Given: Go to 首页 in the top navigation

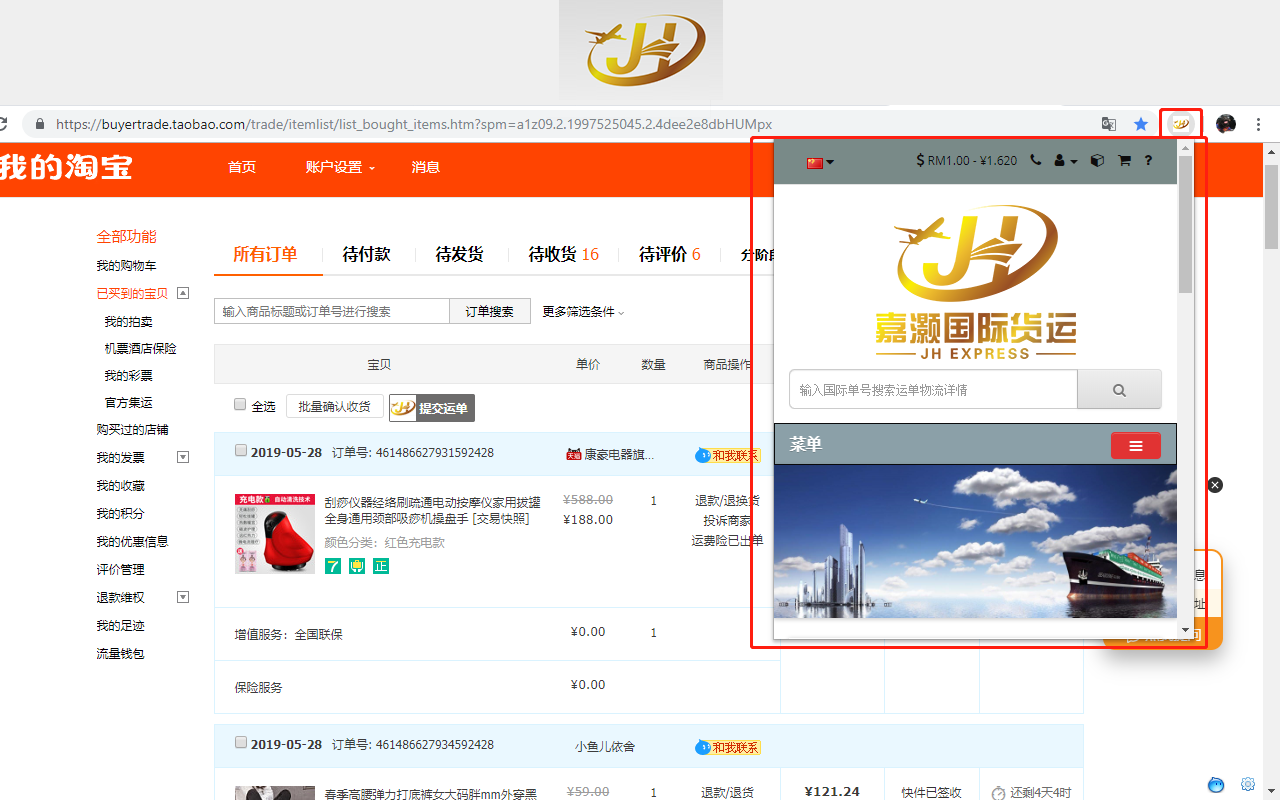Looking at the screenshot, I should point(242,167).
